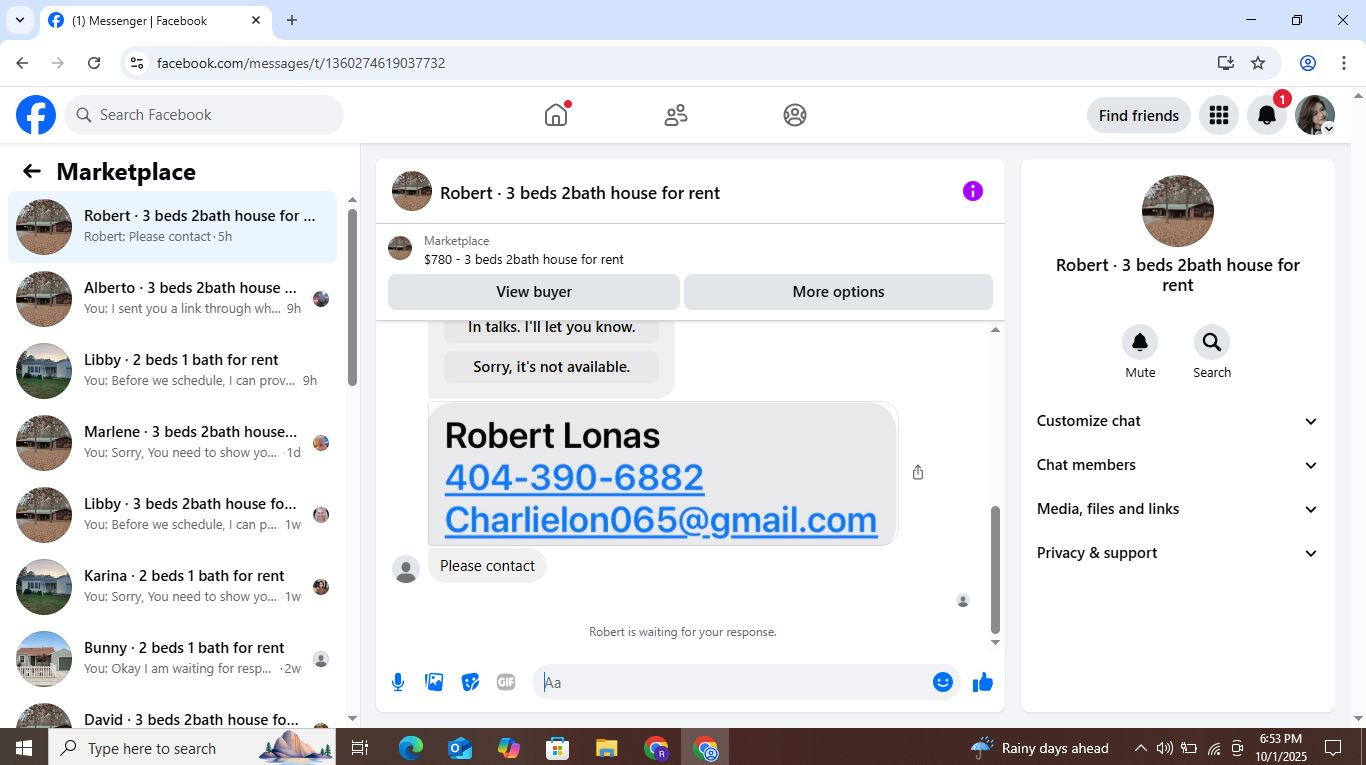
Task: Open the Windows taskbar search box
Action: coord(194,748)
